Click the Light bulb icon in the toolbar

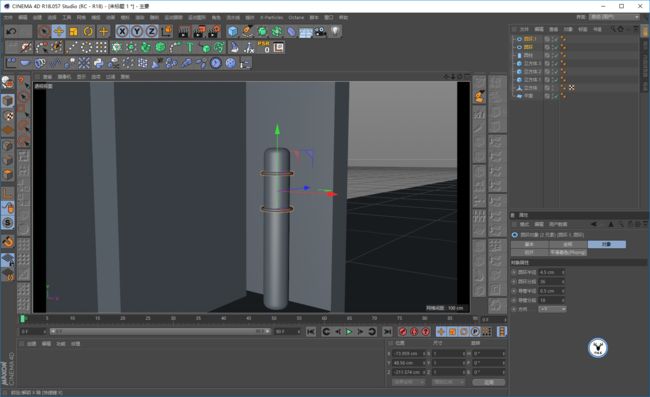(x=335, y=31)
